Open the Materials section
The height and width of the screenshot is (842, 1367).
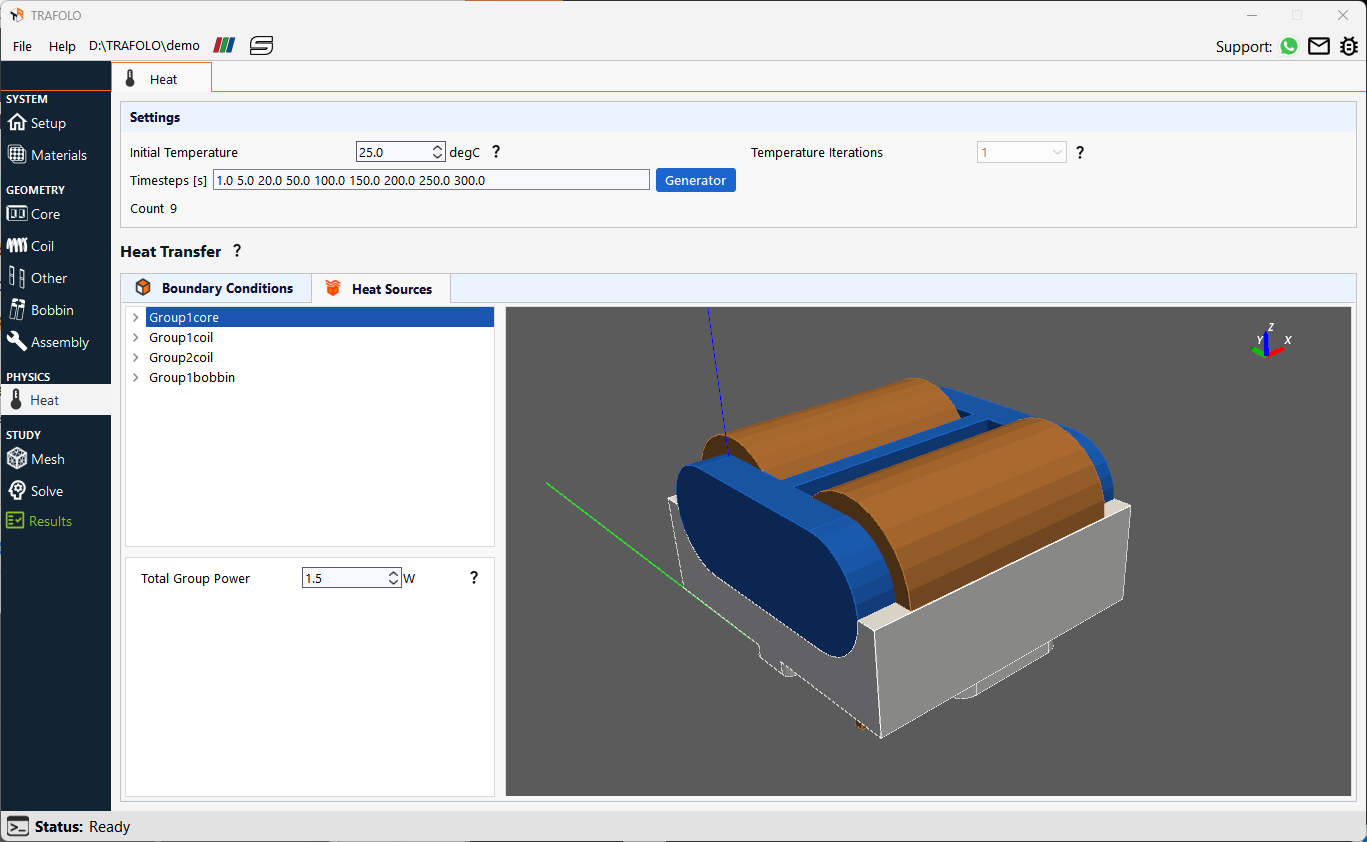pyautogui.click(x=55, y=154)
